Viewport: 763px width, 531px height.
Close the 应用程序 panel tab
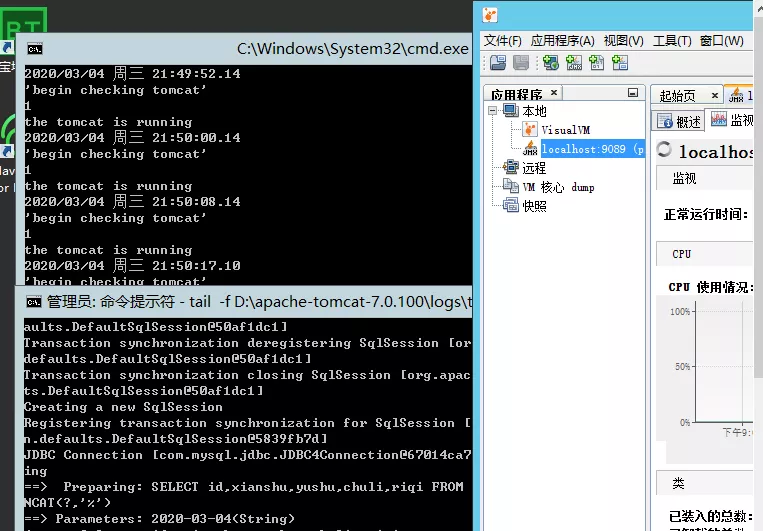coord(554,92)
